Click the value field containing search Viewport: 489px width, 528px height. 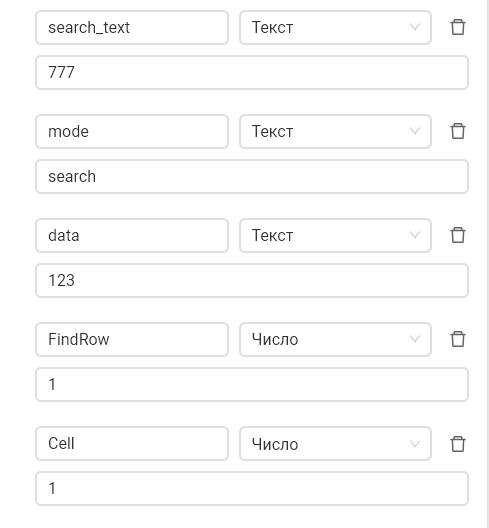coord(252,176)
